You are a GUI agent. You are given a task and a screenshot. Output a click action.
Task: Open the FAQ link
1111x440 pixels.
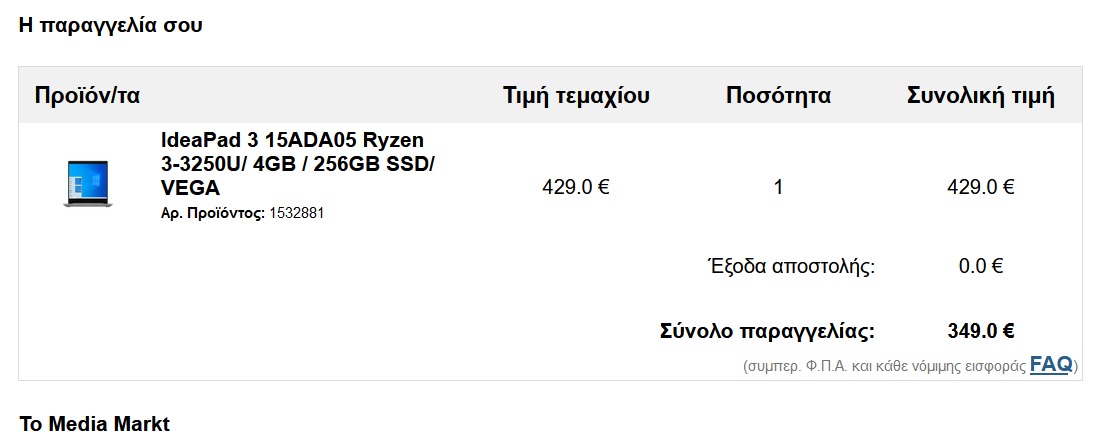tap(1050, 364)
